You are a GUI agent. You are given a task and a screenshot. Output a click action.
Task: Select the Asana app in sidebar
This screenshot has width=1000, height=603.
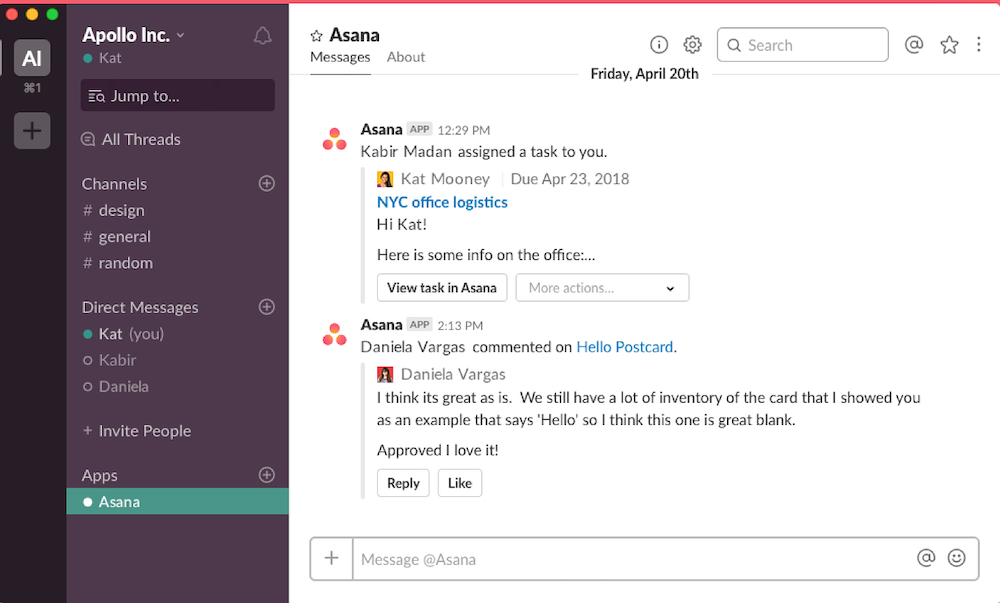(x=177, y=502)
